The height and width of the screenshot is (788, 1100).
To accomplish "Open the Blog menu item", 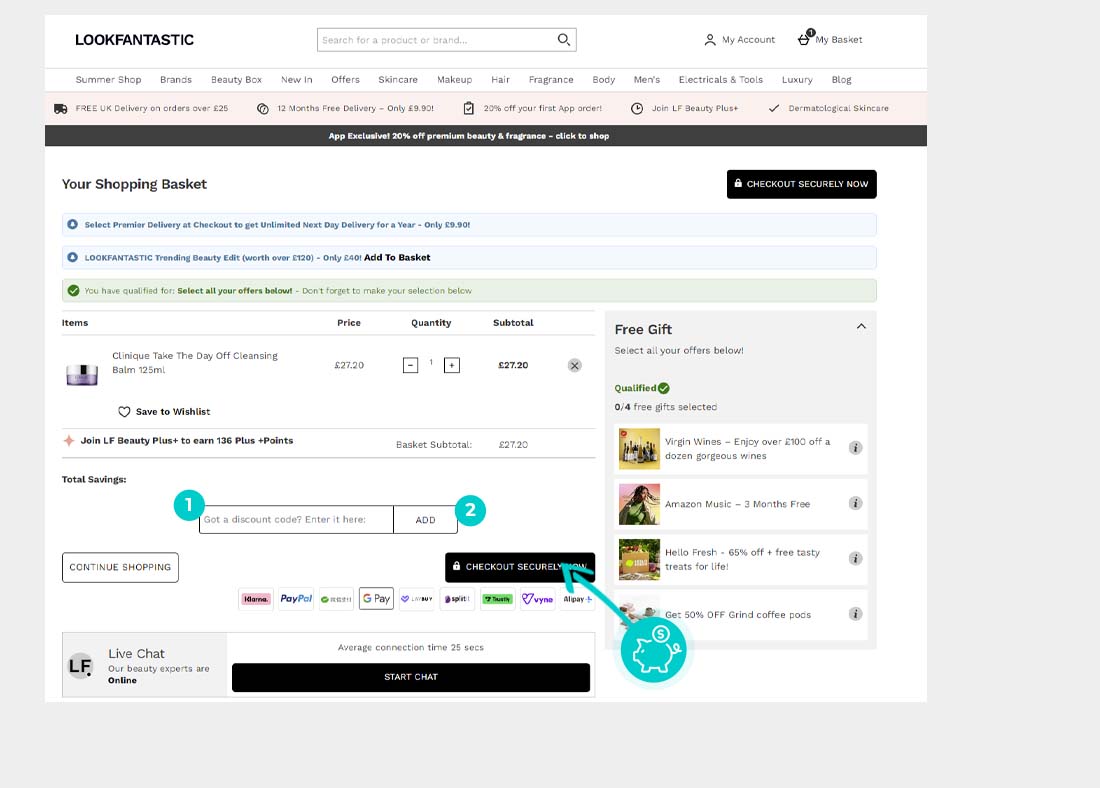I will [x=841, y=80].
